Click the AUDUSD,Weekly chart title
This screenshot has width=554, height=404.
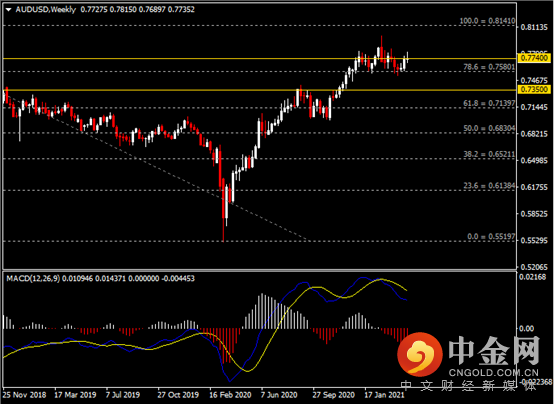coord(46,10)
